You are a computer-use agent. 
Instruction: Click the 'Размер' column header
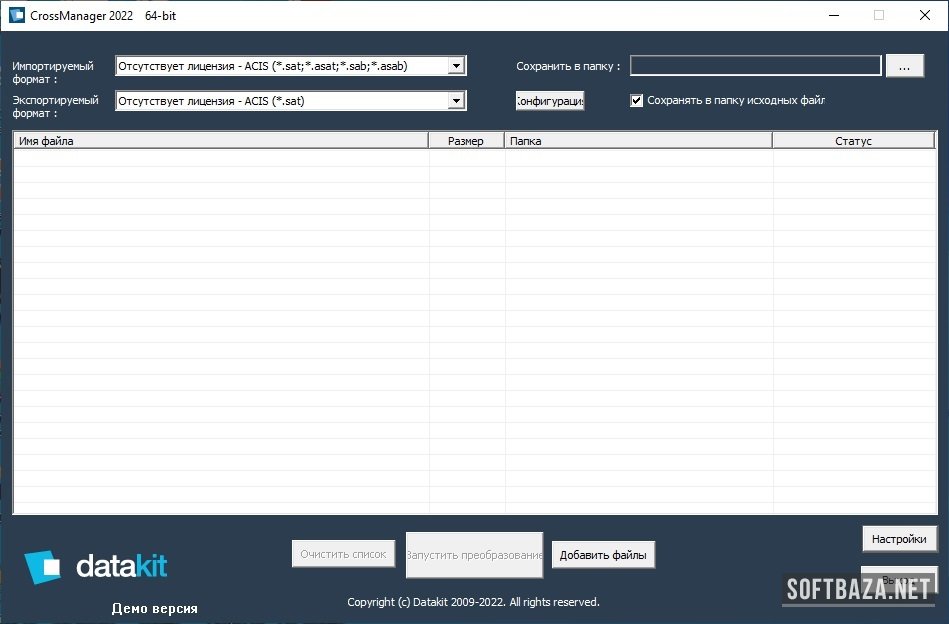click(466, 141)
